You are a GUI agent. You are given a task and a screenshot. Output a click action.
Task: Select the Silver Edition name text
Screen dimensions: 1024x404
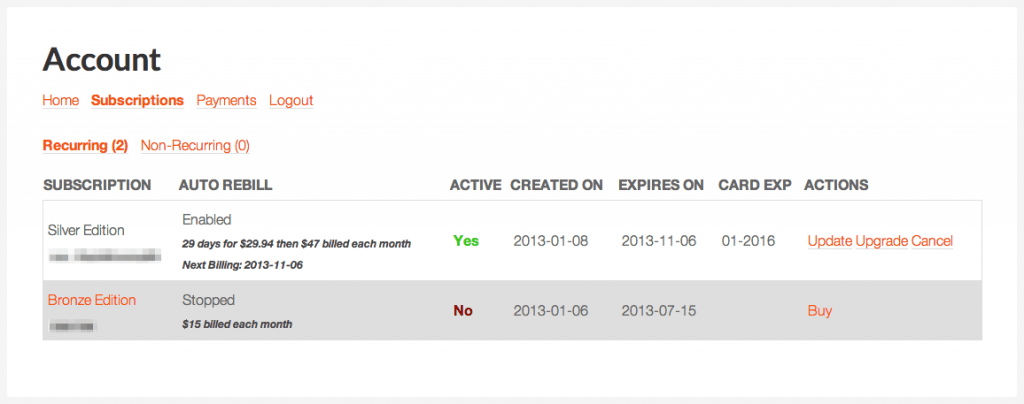click(x=86, y=230)
